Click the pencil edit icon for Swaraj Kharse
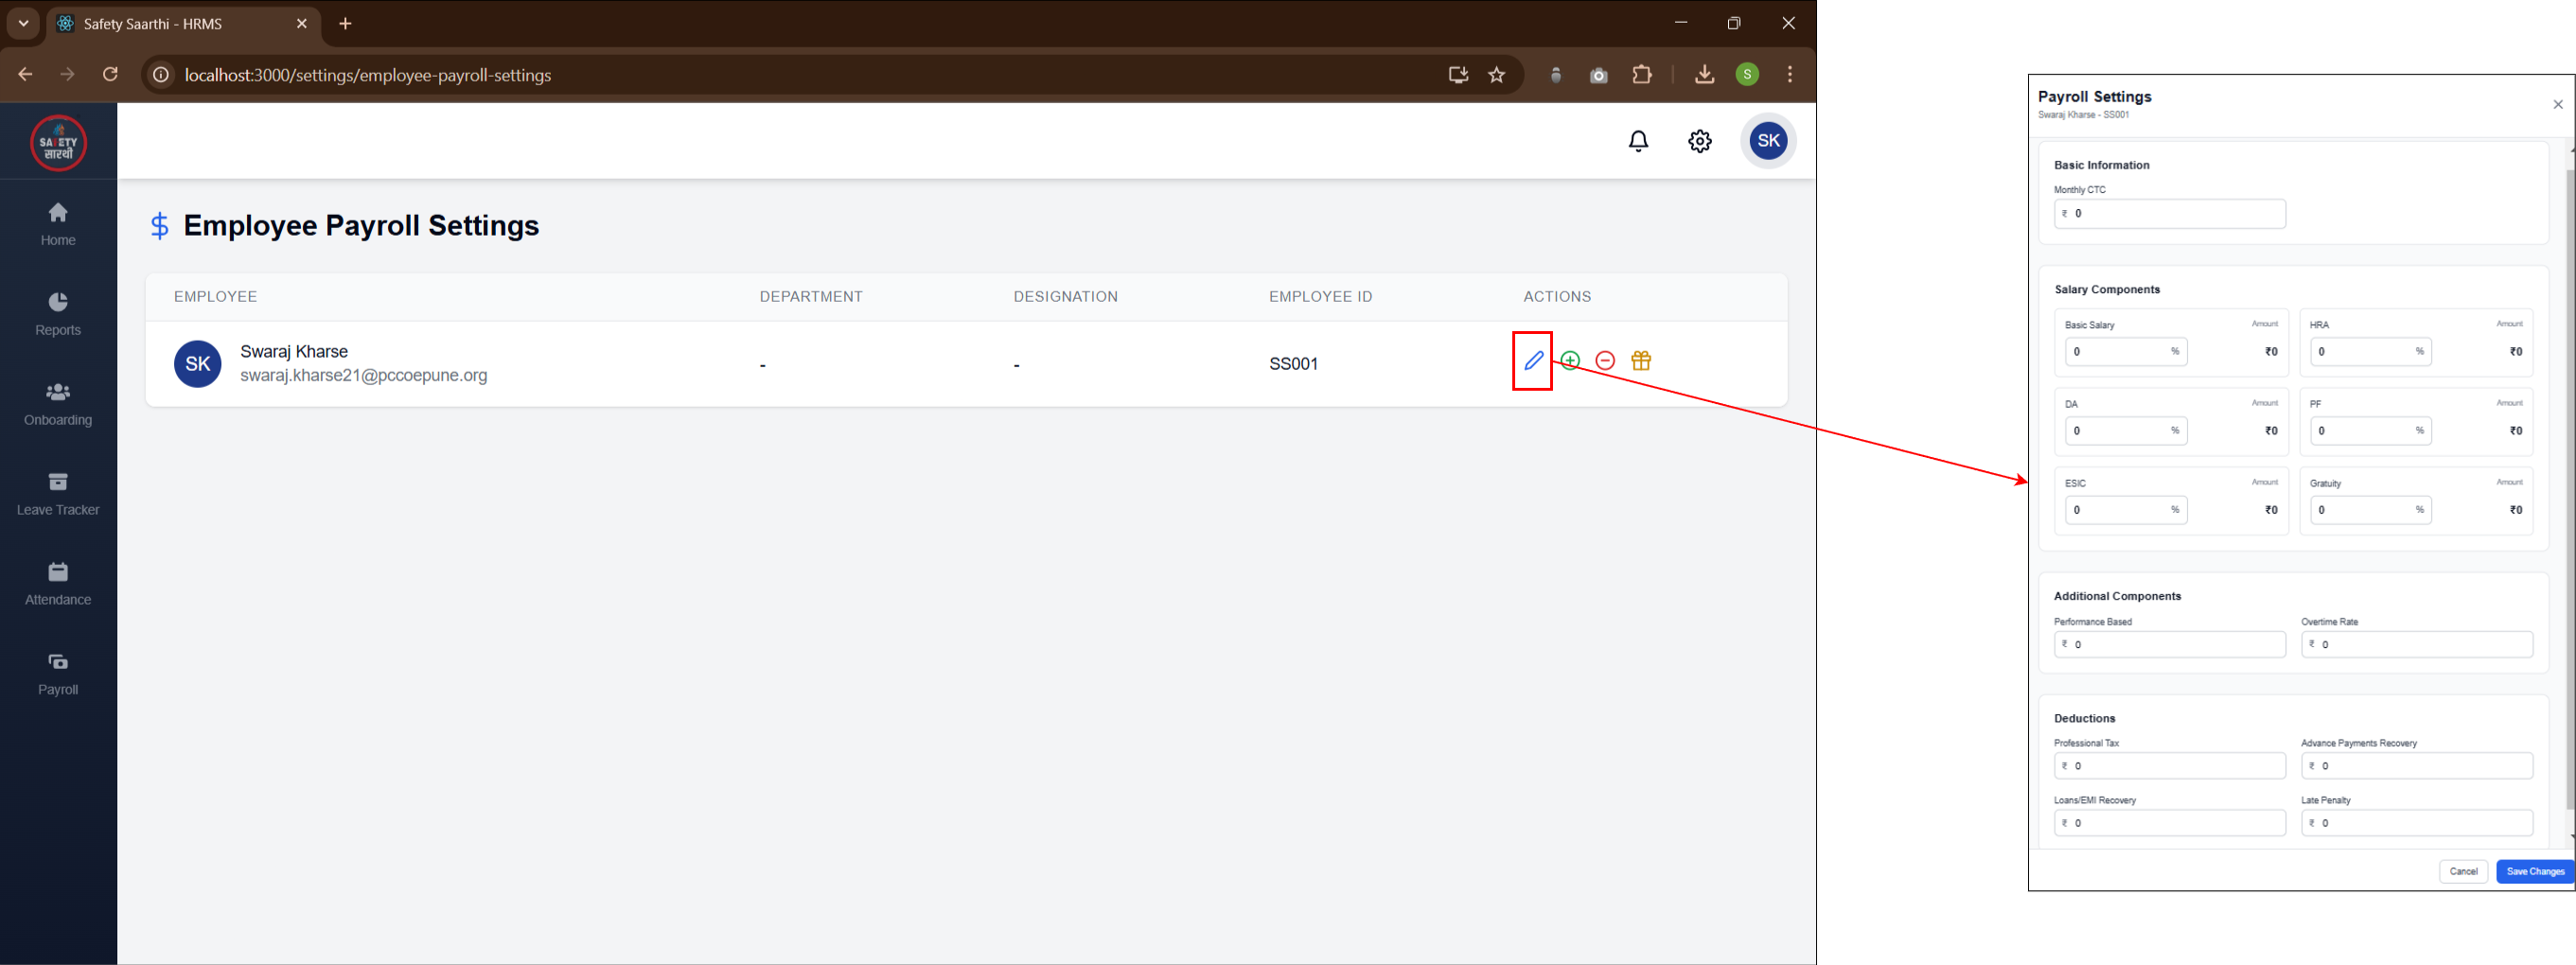Image resolution: width=2576 pixels, height=965 pixels. tap(1533, 361)
